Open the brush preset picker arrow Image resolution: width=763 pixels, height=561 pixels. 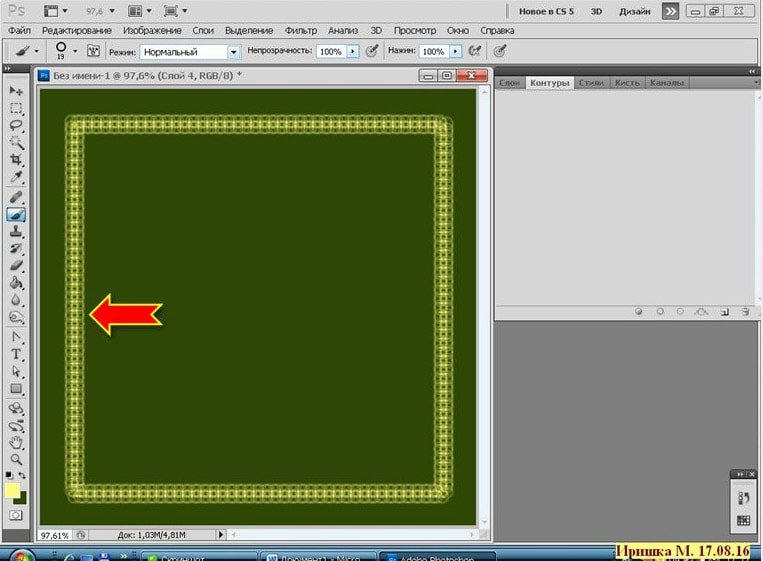coord(75,51)
